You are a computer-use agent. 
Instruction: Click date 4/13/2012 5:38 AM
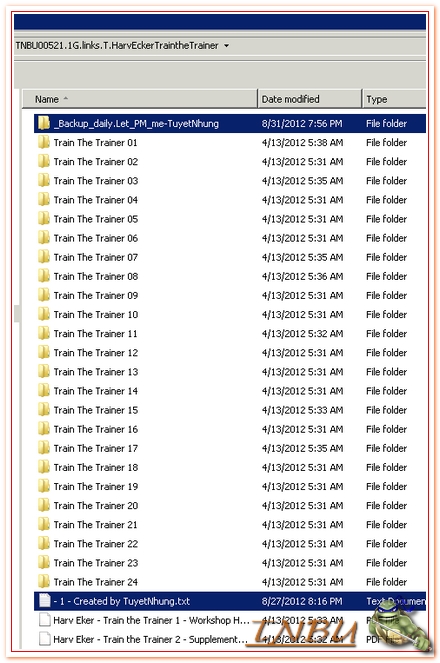302,142
